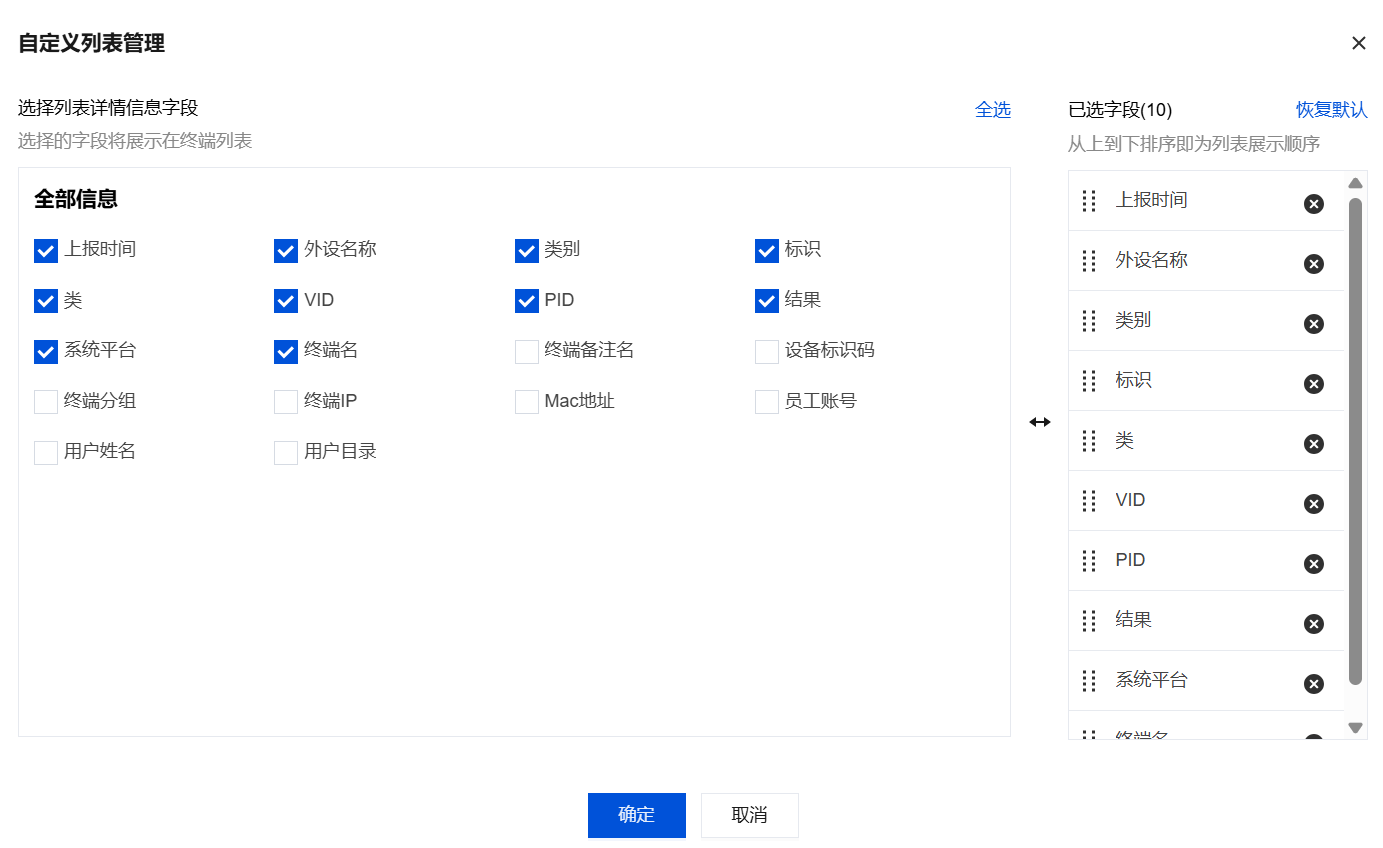Click the 系统平台 label in the selected fields list
Screen dimensions: 1383x848
[x=1151, y=680]
